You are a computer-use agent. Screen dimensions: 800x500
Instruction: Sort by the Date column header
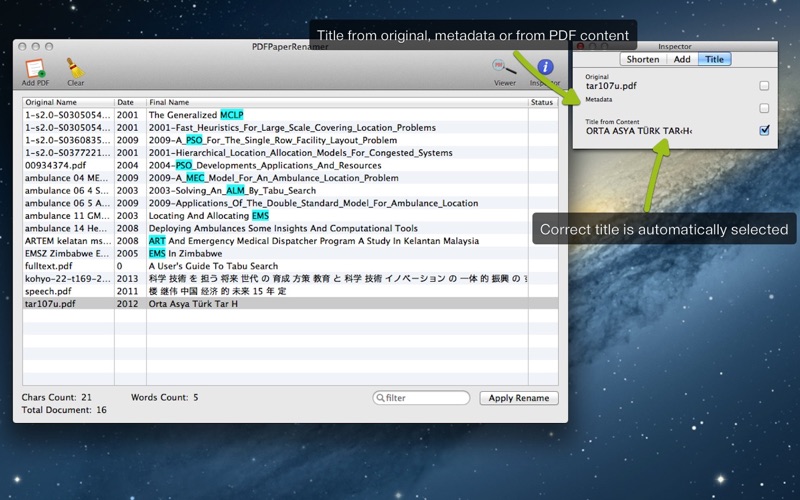click(x=130, y=102)
